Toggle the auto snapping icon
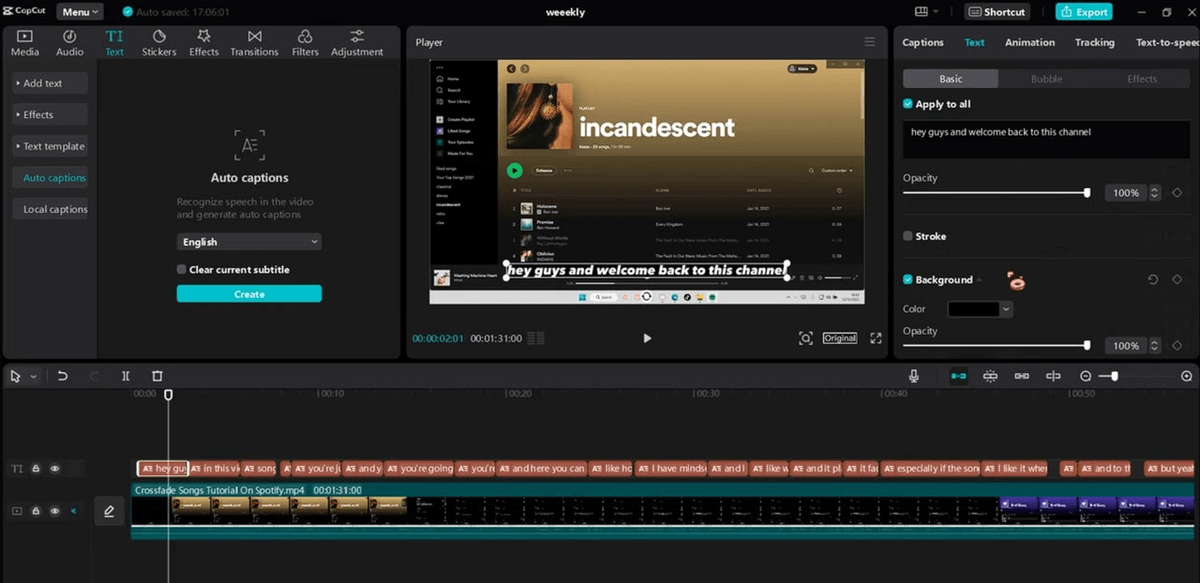 990,376
